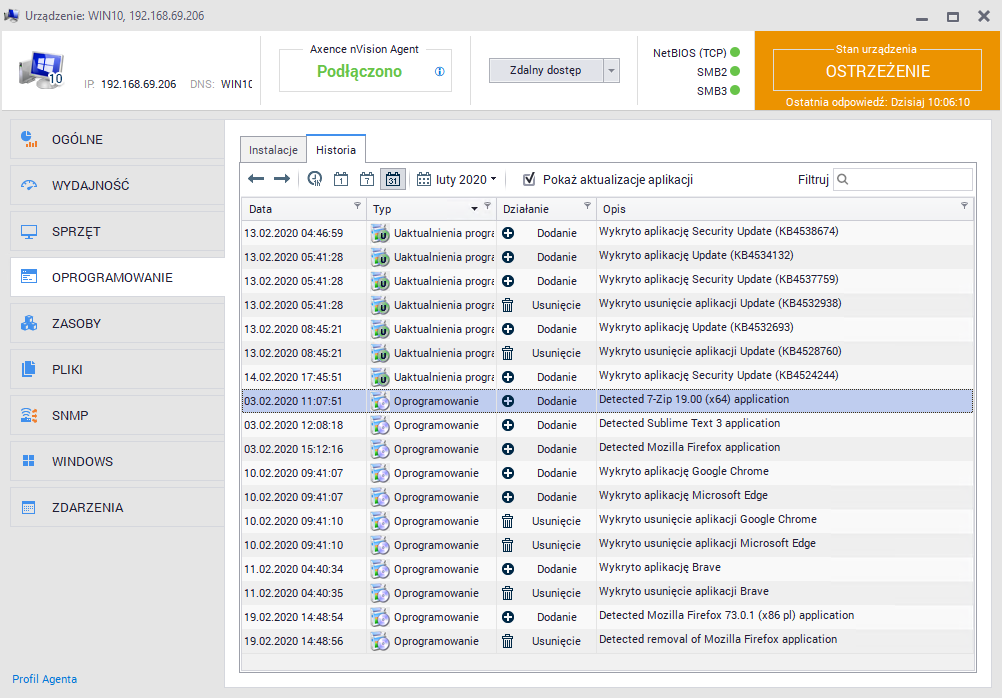The height and width of the screenshot is (698, 1002).
Task: Click the trash icon in Brave removal row
Action: pos(507,593)
